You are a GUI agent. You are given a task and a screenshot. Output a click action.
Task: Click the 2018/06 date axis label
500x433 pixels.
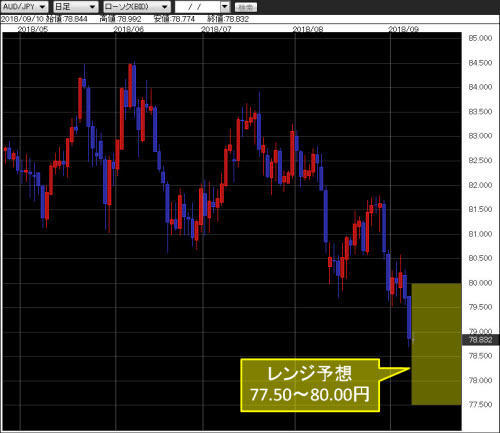tap(129, 29)
